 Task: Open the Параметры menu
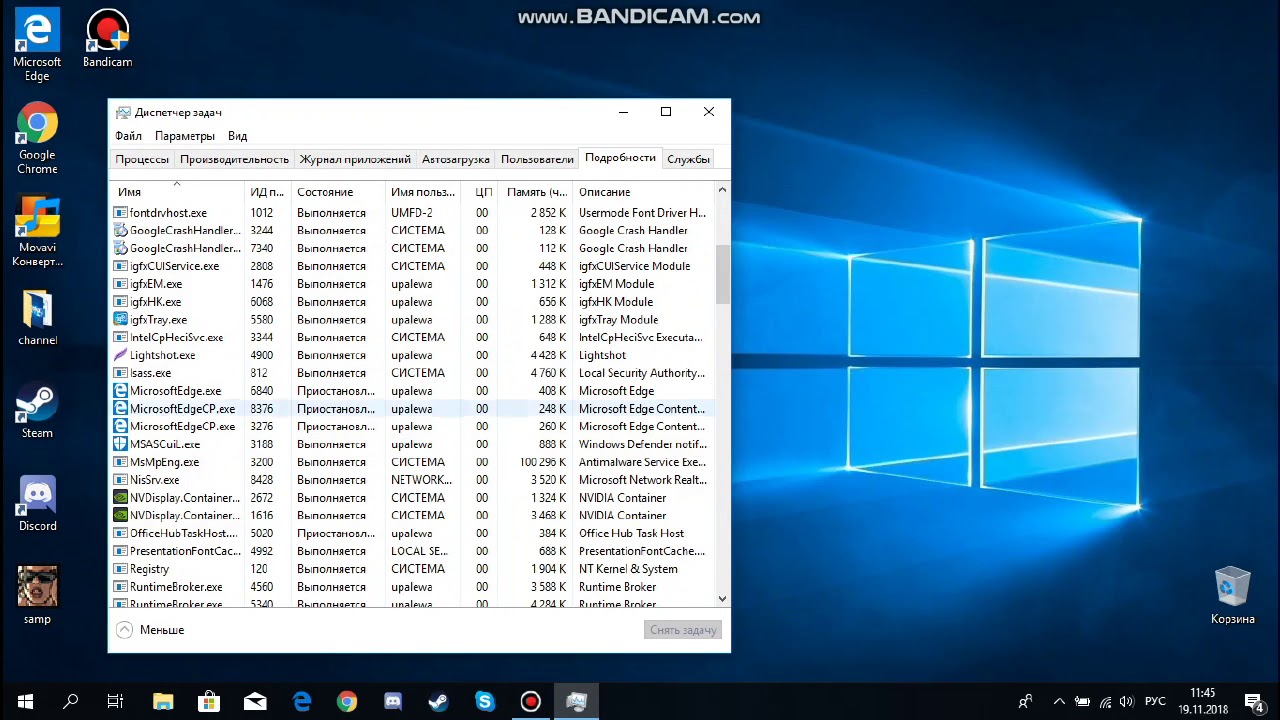pos(185,136)
